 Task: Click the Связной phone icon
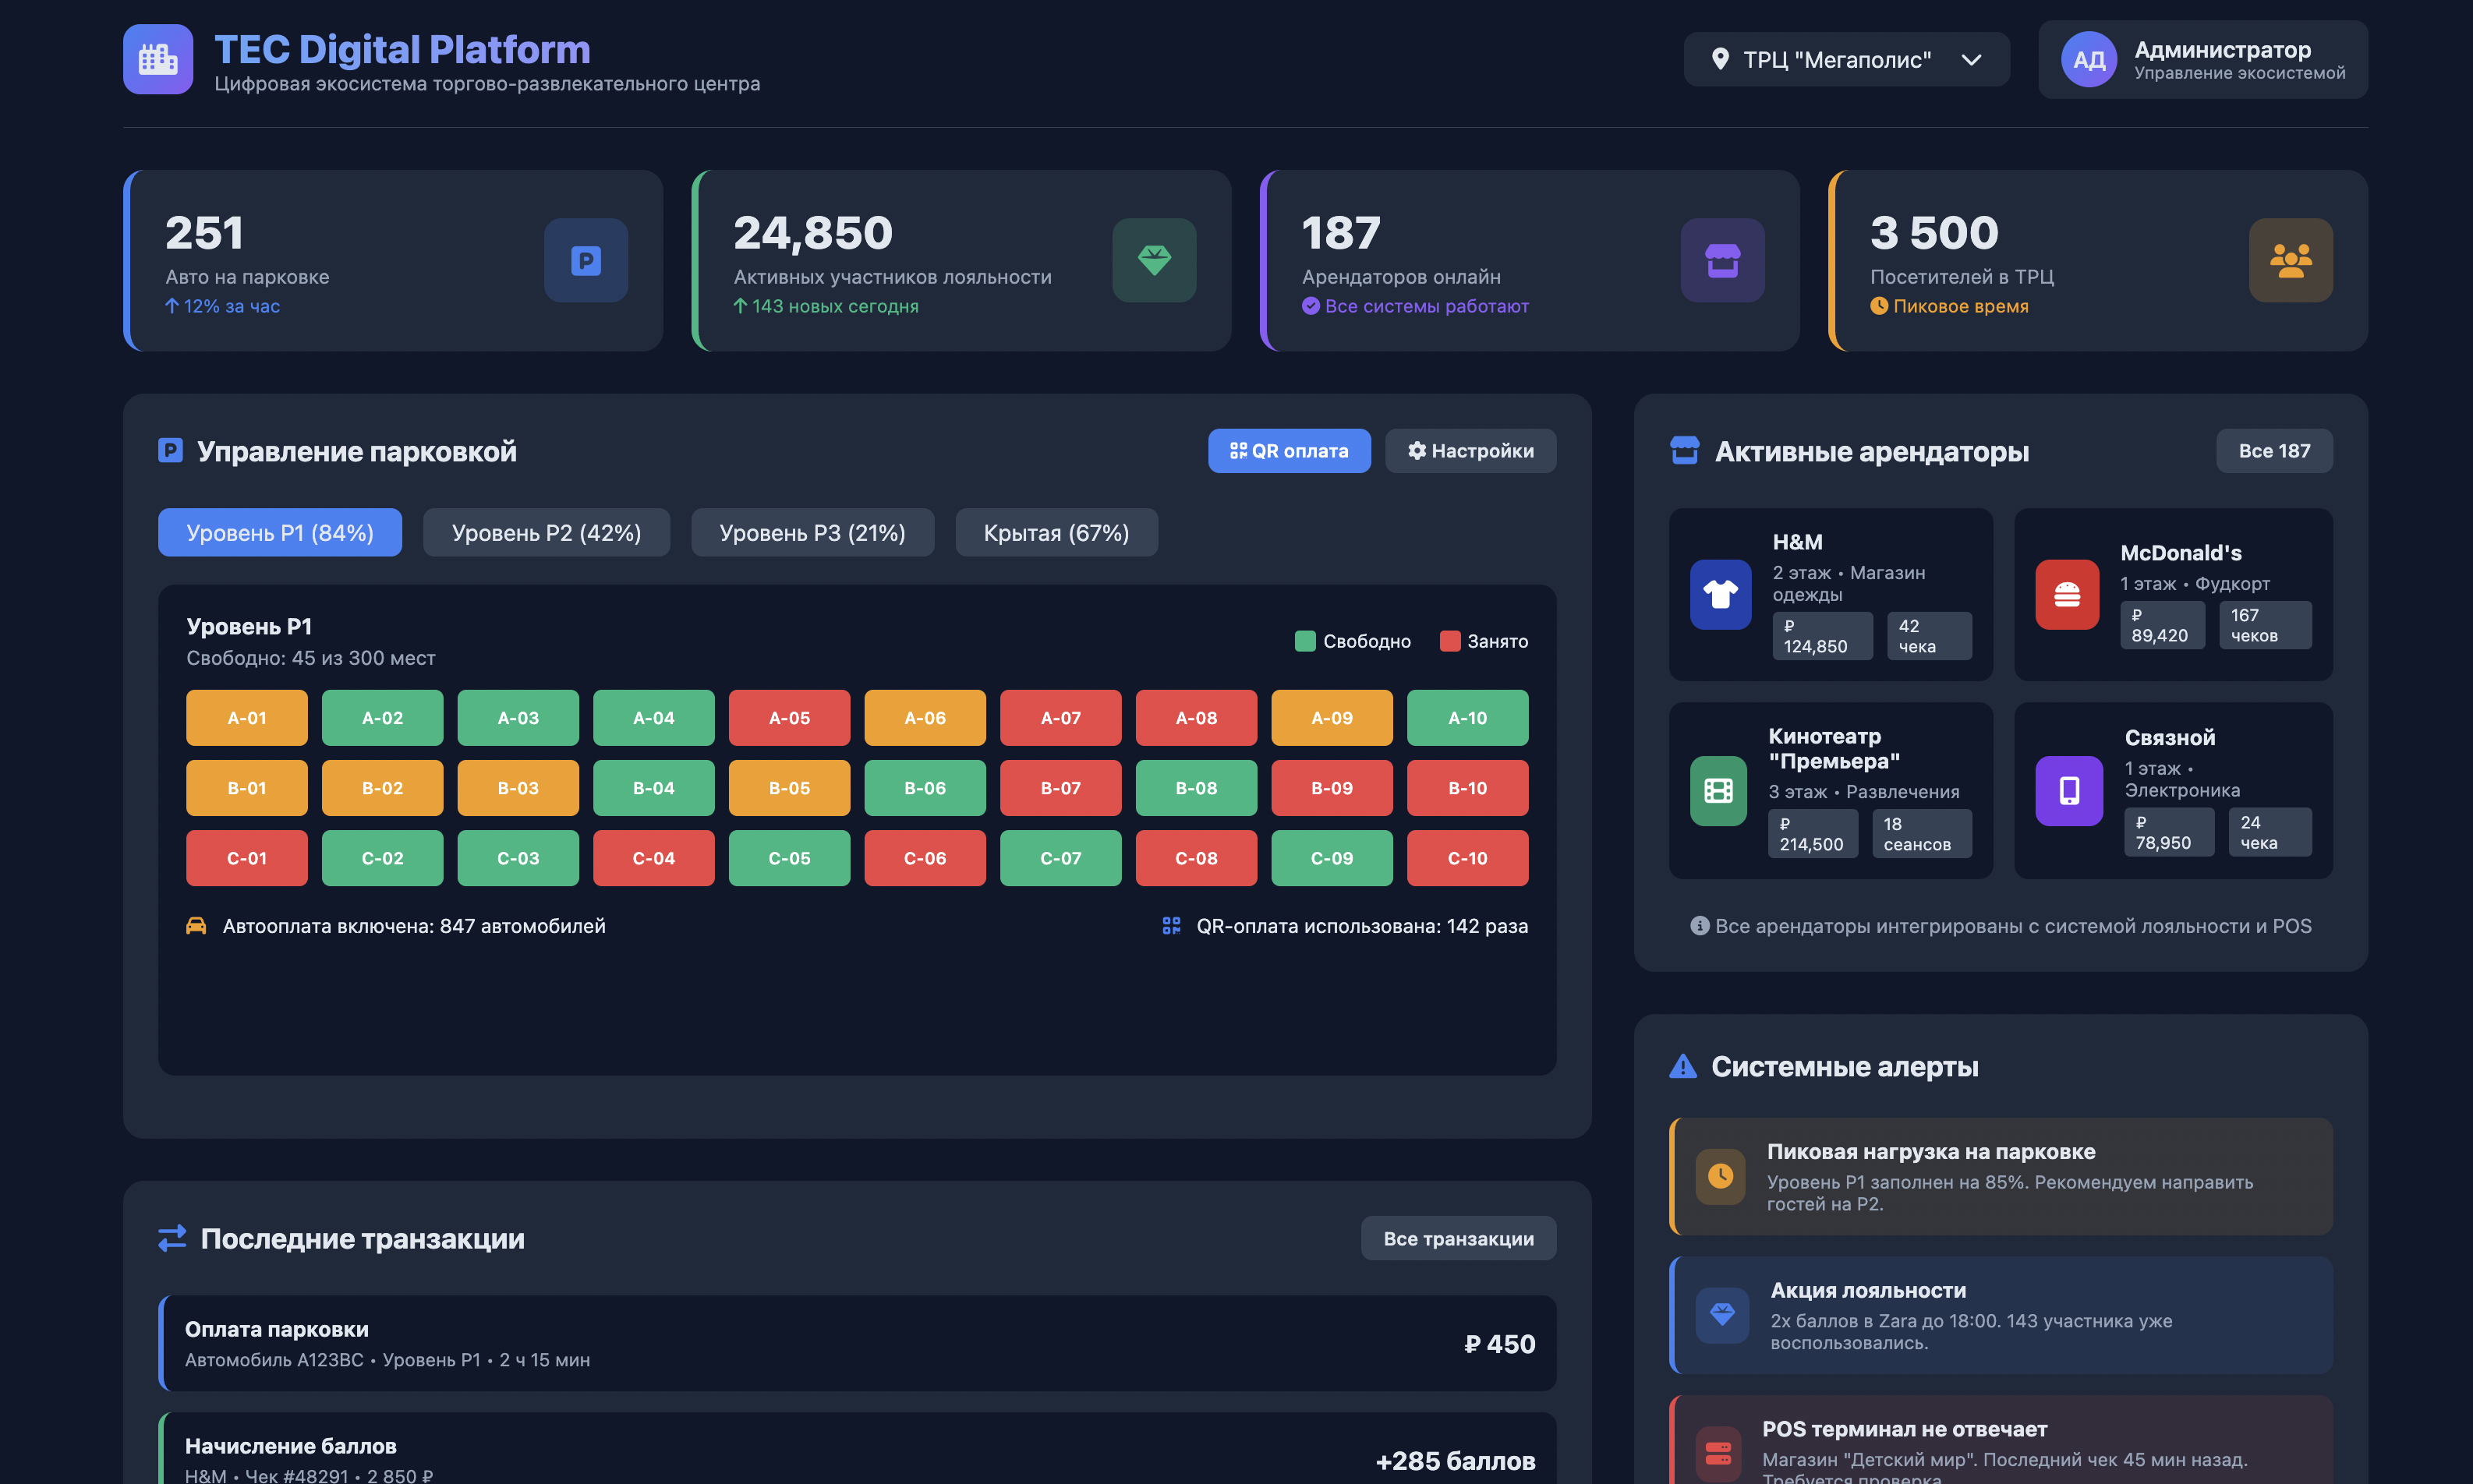2069,791
